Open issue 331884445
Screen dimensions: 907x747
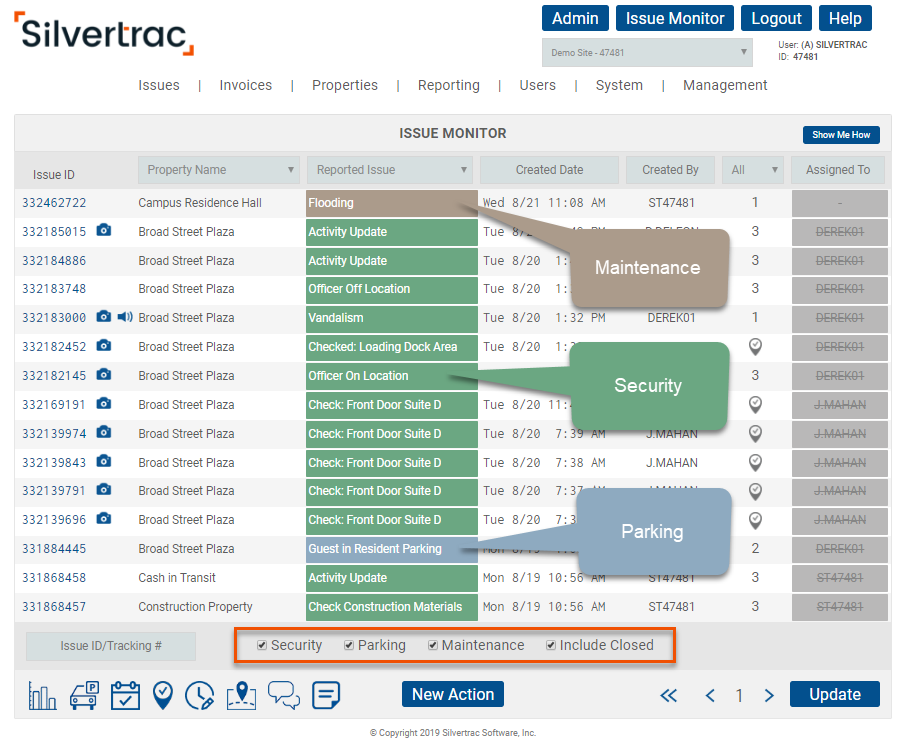[x=54, y=549]
